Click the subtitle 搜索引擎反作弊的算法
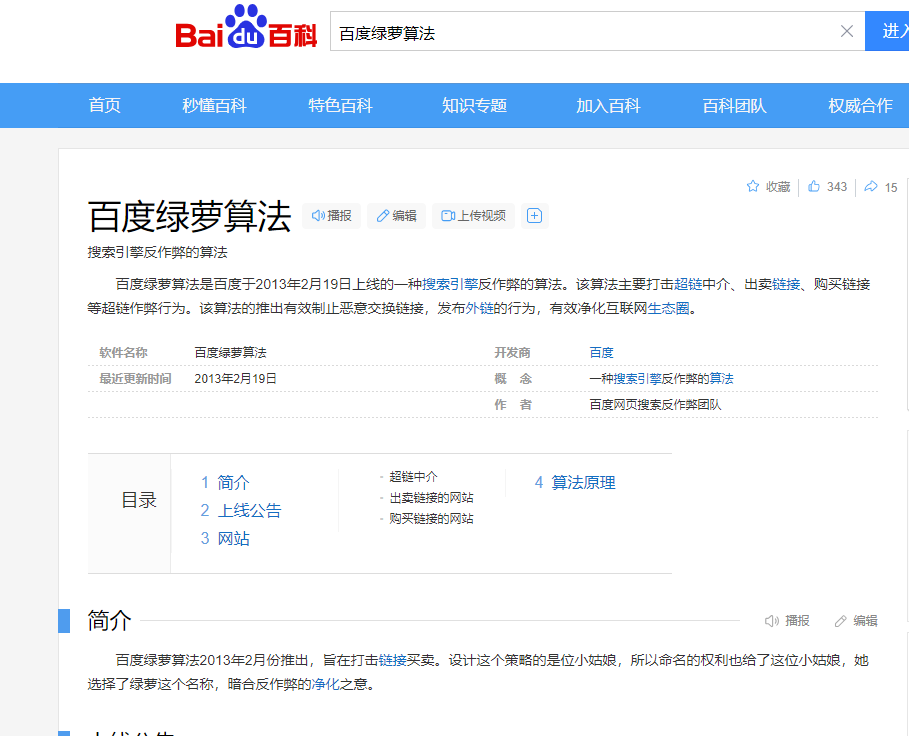This screenshot has width=909, height=736. coord(158,252)
